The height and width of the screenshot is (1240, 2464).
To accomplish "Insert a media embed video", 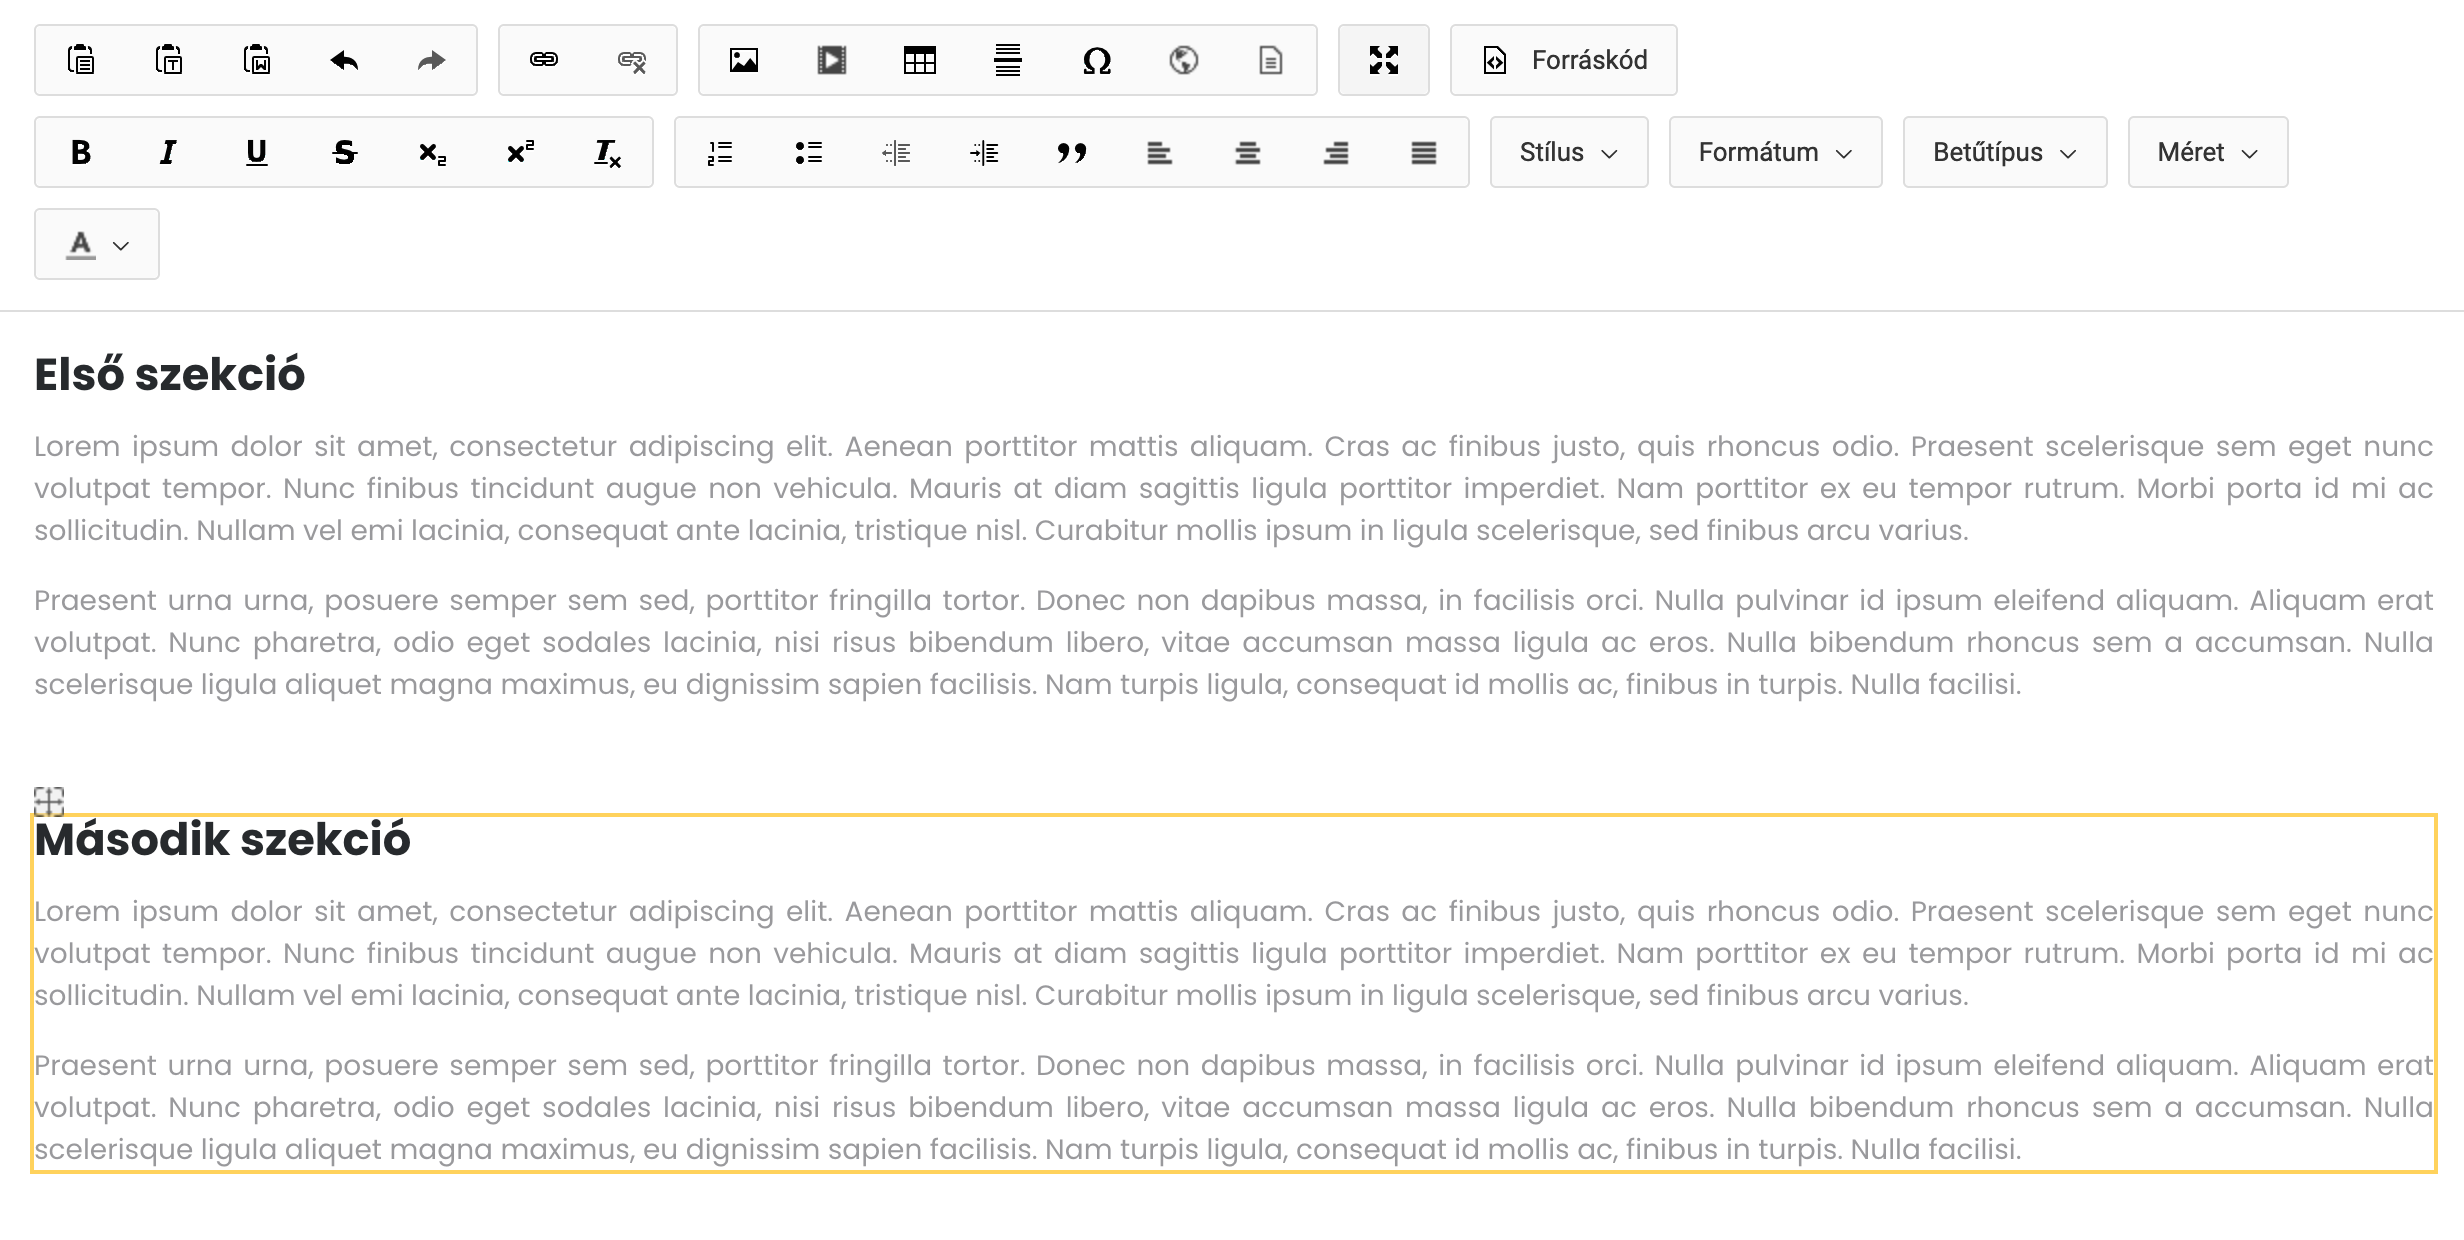I will point(832,60).
